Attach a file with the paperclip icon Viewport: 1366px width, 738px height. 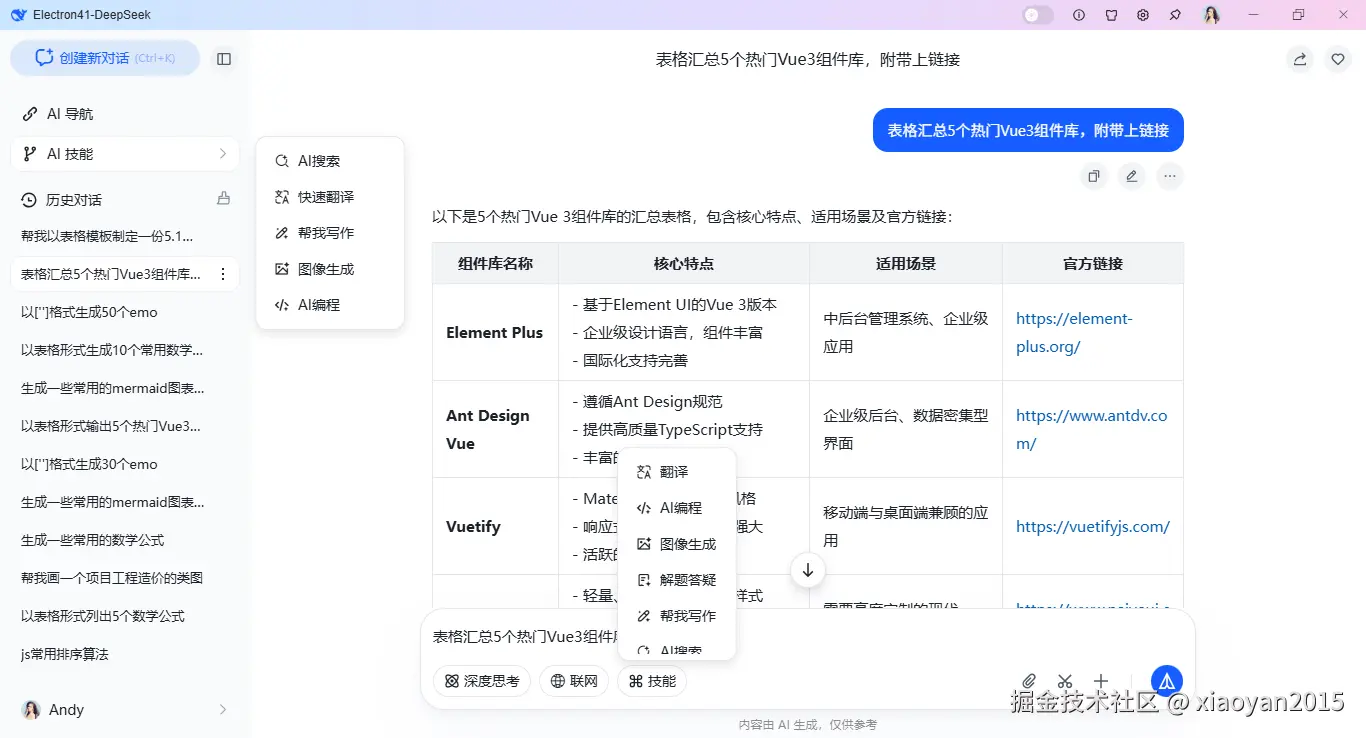1028,680
